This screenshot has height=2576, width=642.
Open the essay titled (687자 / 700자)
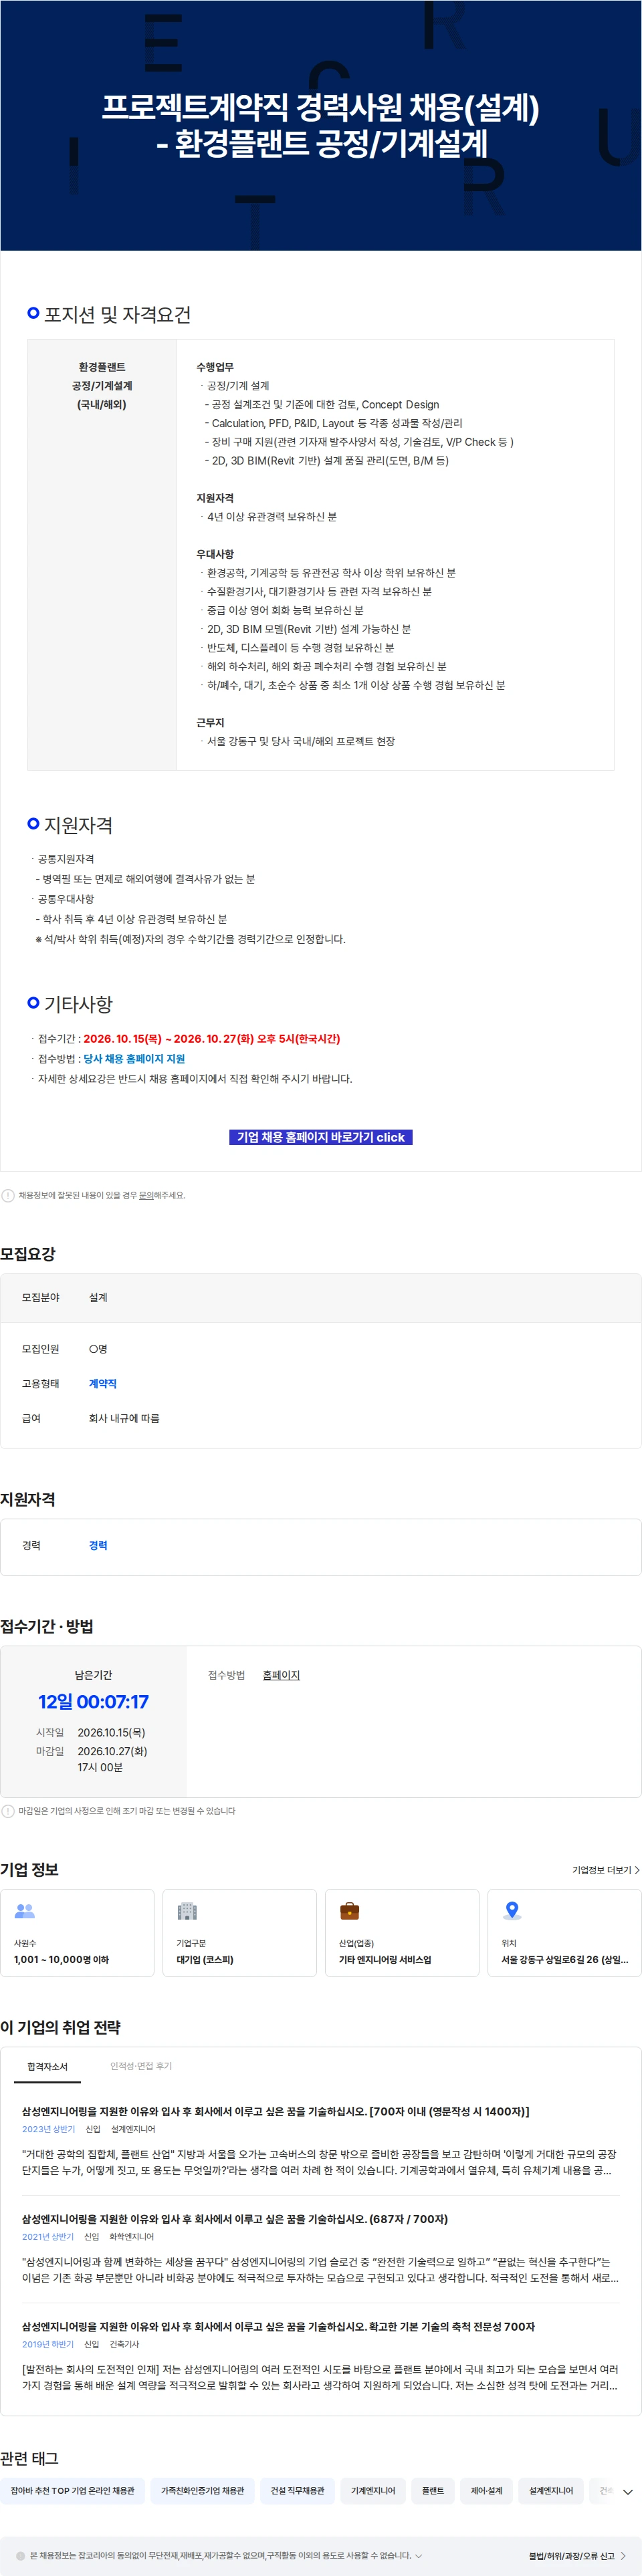[x=235, y=2219]
